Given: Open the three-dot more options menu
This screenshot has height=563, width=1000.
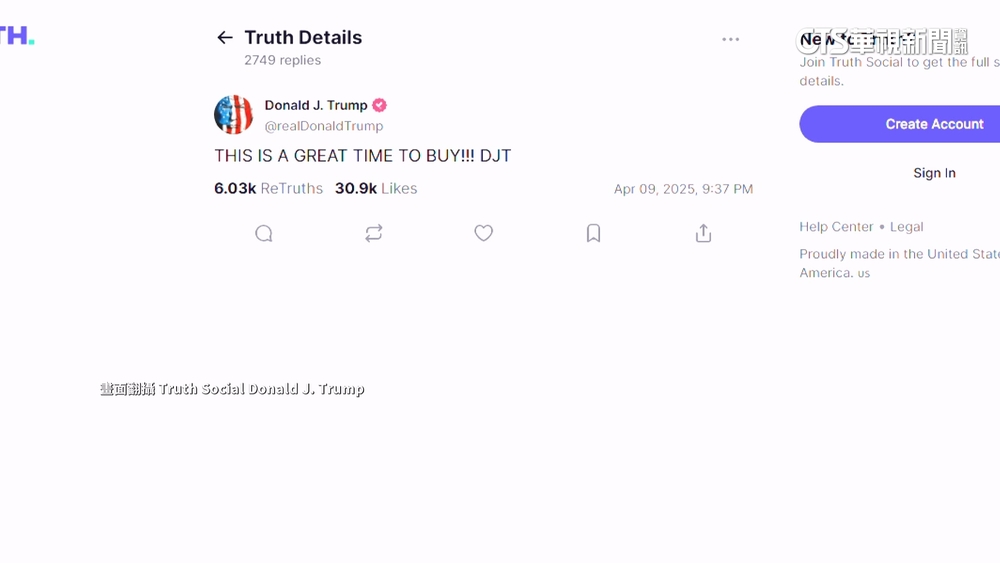Looking at the screenshot, I should click(731, 40).
